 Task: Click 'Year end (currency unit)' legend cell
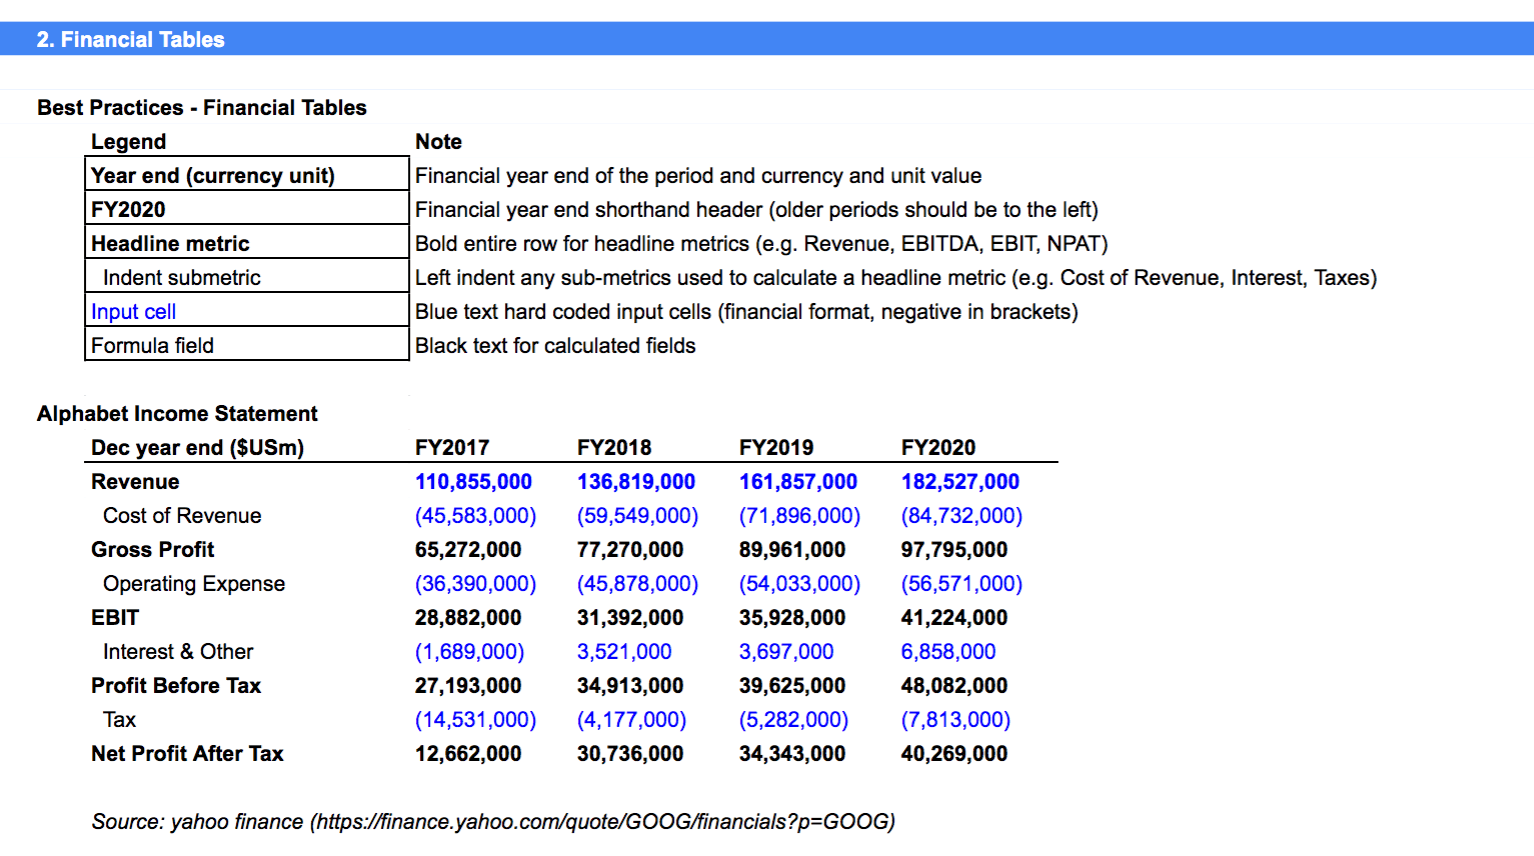pos(247,175)
